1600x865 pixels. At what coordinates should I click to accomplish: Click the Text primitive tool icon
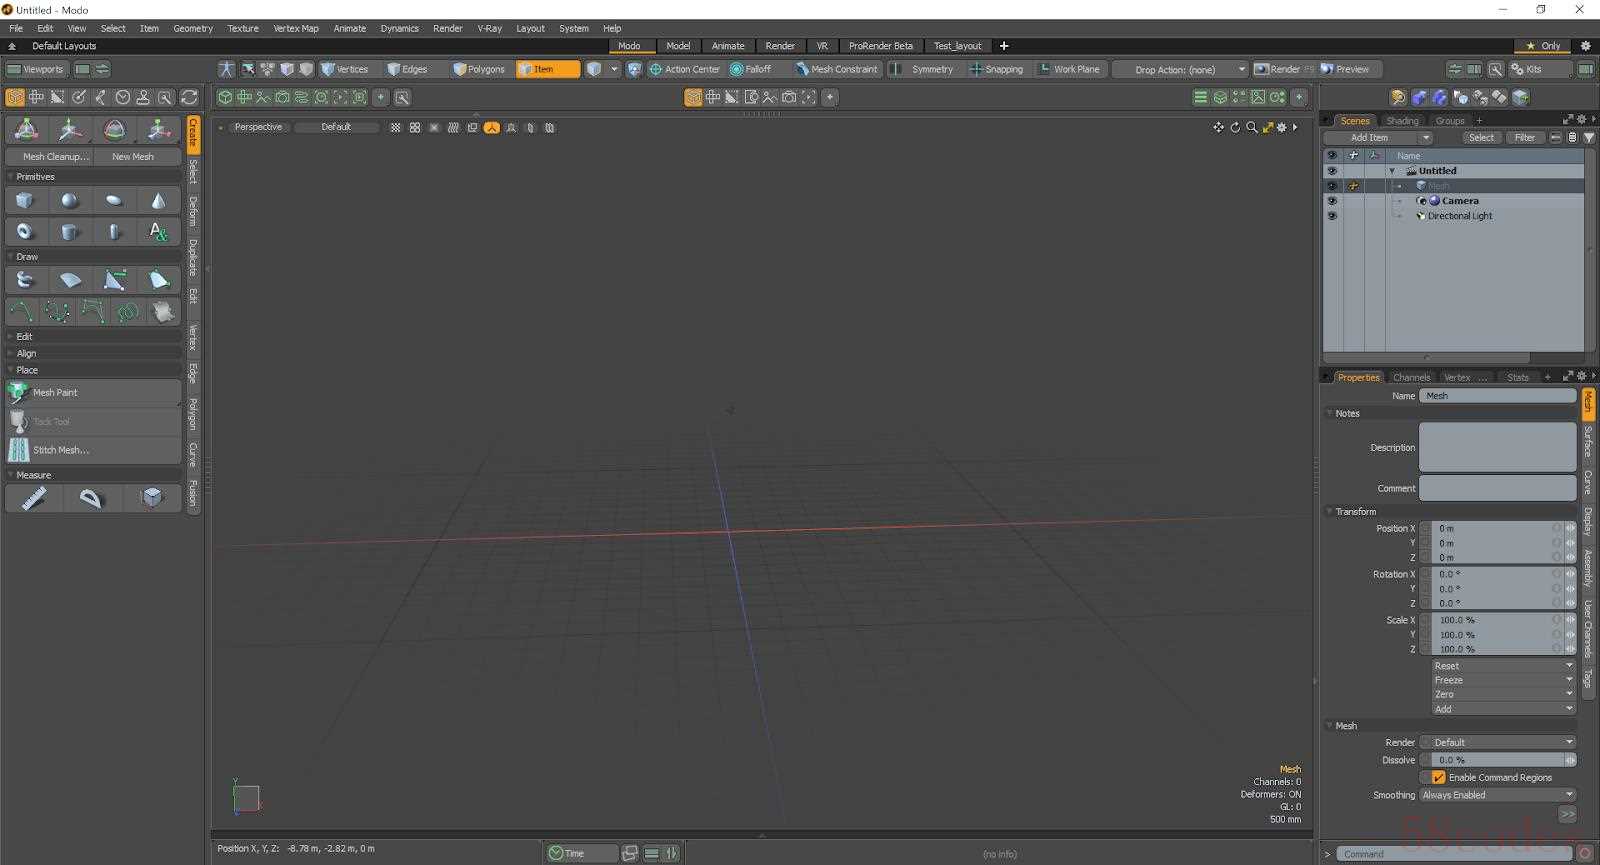pyautogui.click(x=158, y=232)
